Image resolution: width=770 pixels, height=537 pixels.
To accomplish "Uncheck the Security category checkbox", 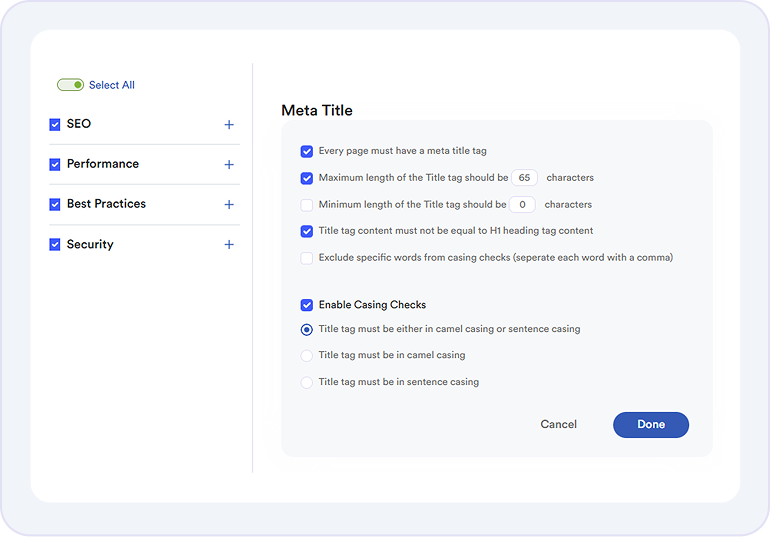I will pos(55,245).
